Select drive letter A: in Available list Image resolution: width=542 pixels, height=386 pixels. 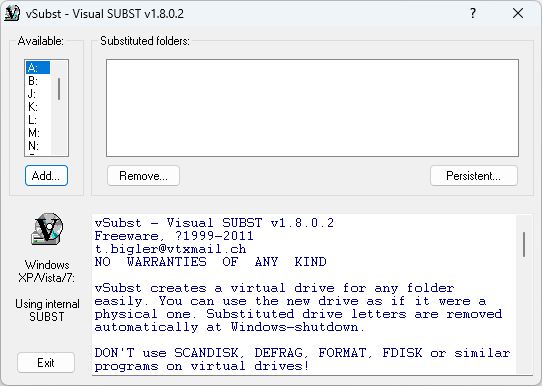coord(38,67)
